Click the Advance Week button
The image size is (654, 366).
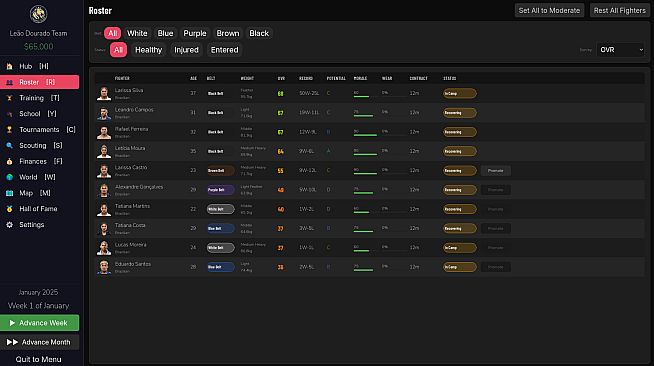coord(40,323)
